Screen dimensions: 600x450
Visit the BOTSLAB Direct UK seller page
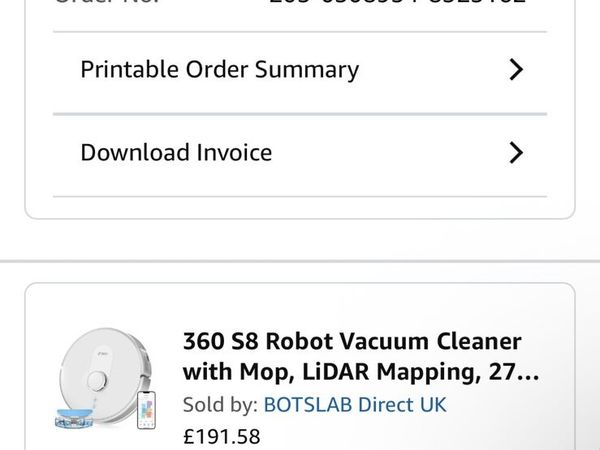point(354,405)
